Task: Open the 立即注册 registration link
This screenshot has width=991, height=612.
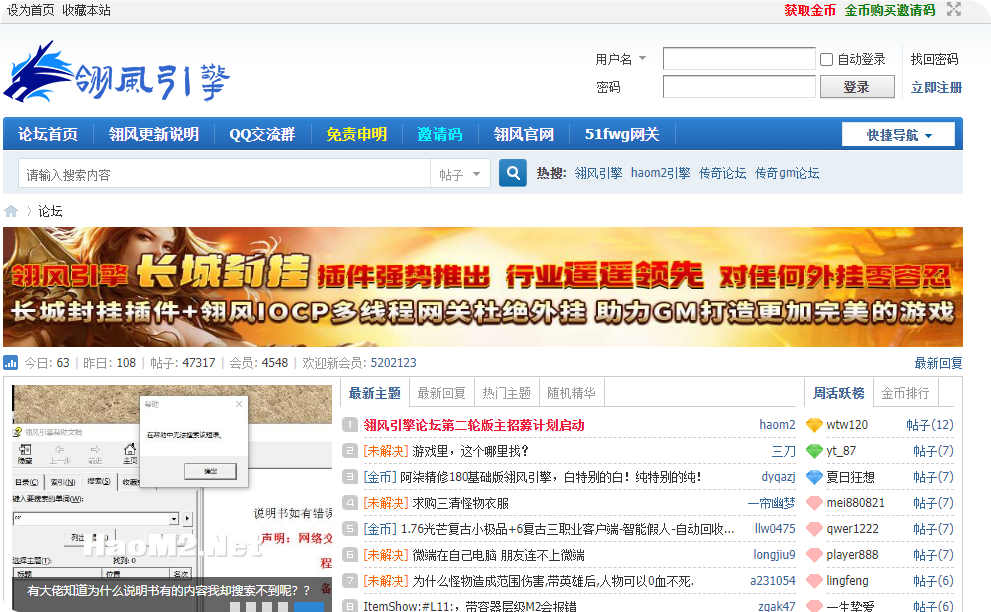Action: (x=936, y=87)
